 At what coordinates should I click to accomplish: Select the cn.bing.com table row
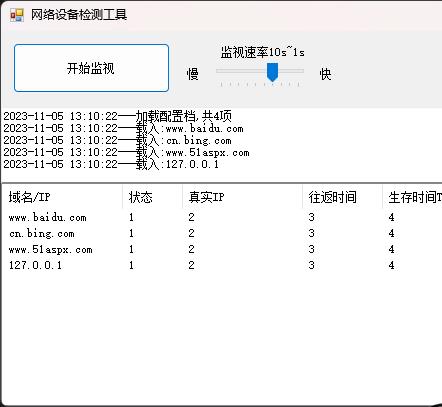pyautogui.click(x=222, y=233)
